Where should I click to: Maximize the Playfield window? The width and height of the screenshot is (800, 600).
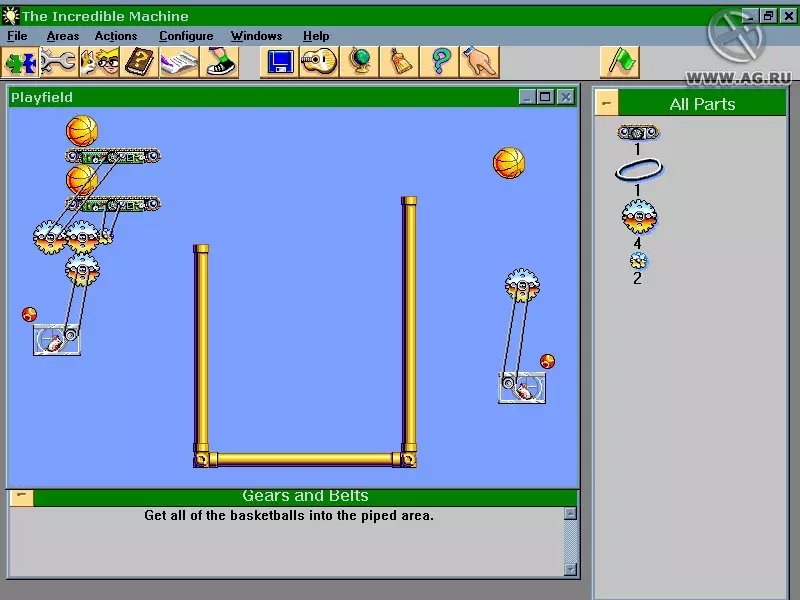(x=545, y=97)
